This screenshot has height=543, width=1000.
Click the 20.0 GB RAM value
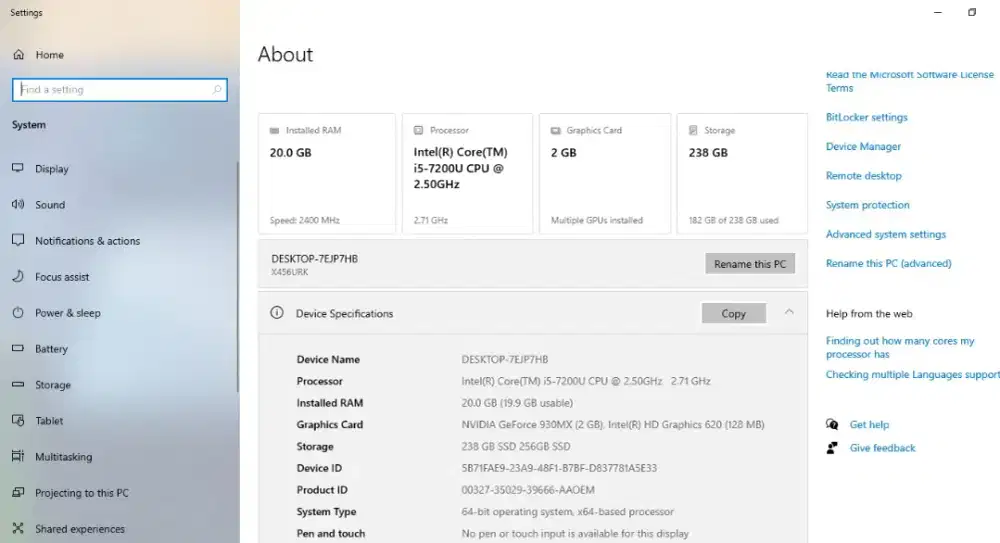[x=290, y=152]
